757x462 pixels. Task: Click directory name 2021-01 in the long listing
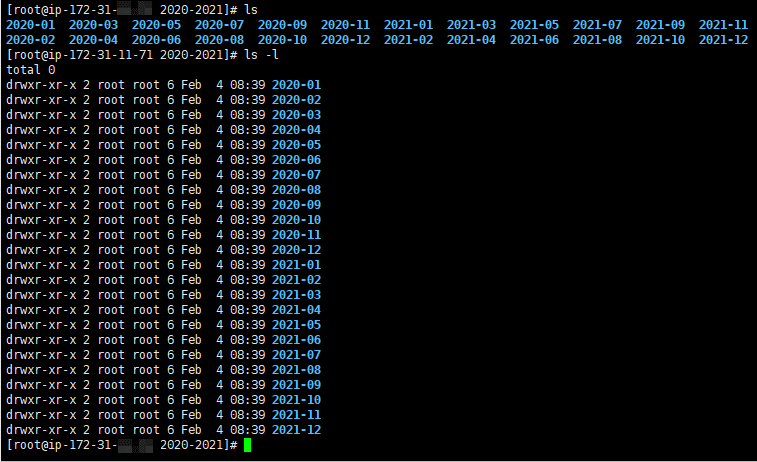[296, 265]
